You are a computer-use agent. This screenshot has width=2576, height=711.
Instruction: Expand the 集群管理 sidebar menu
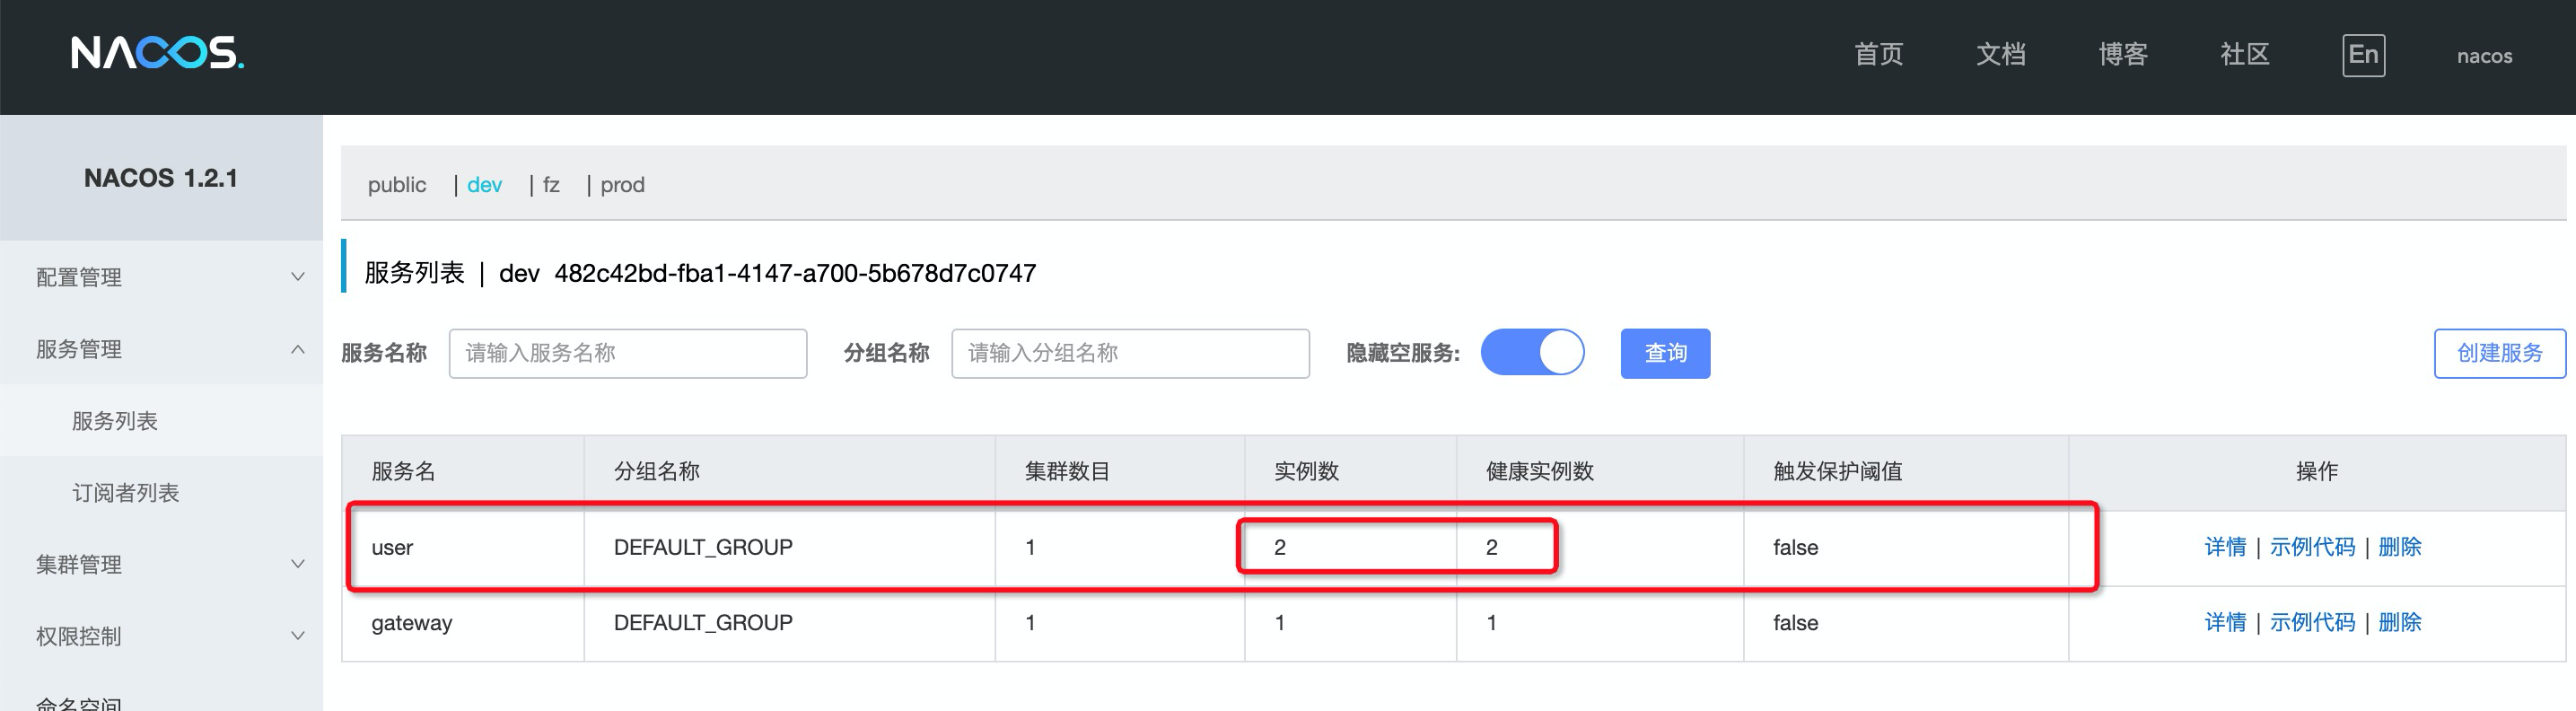[x=160, y=564]
